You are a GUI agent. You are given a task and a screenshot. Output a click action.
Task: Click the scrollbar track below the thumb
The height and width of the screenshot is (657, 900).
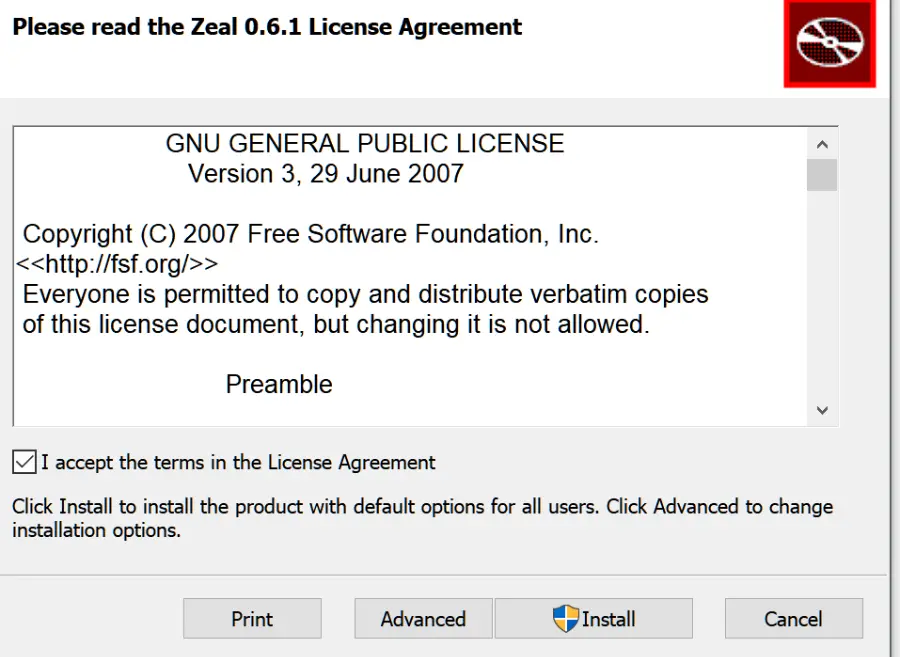822,293
